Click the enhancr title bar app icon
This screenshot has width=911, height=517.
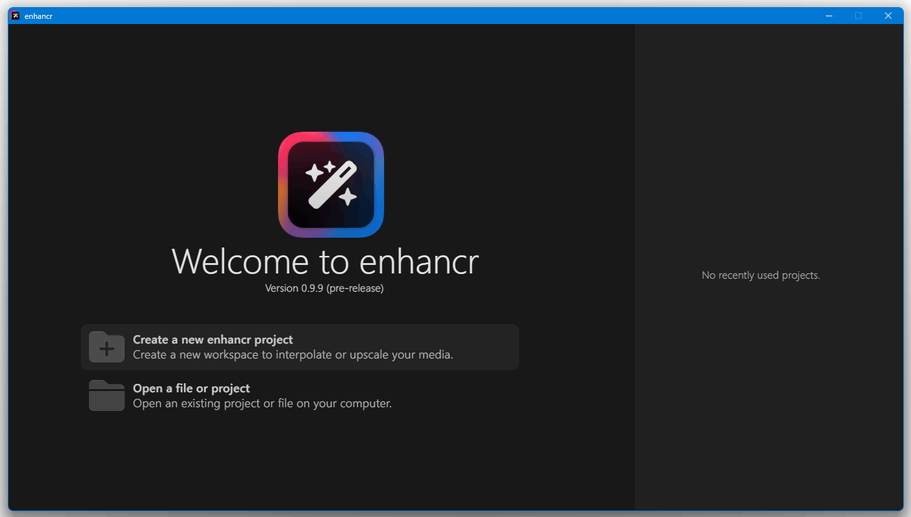coord(16,16)
